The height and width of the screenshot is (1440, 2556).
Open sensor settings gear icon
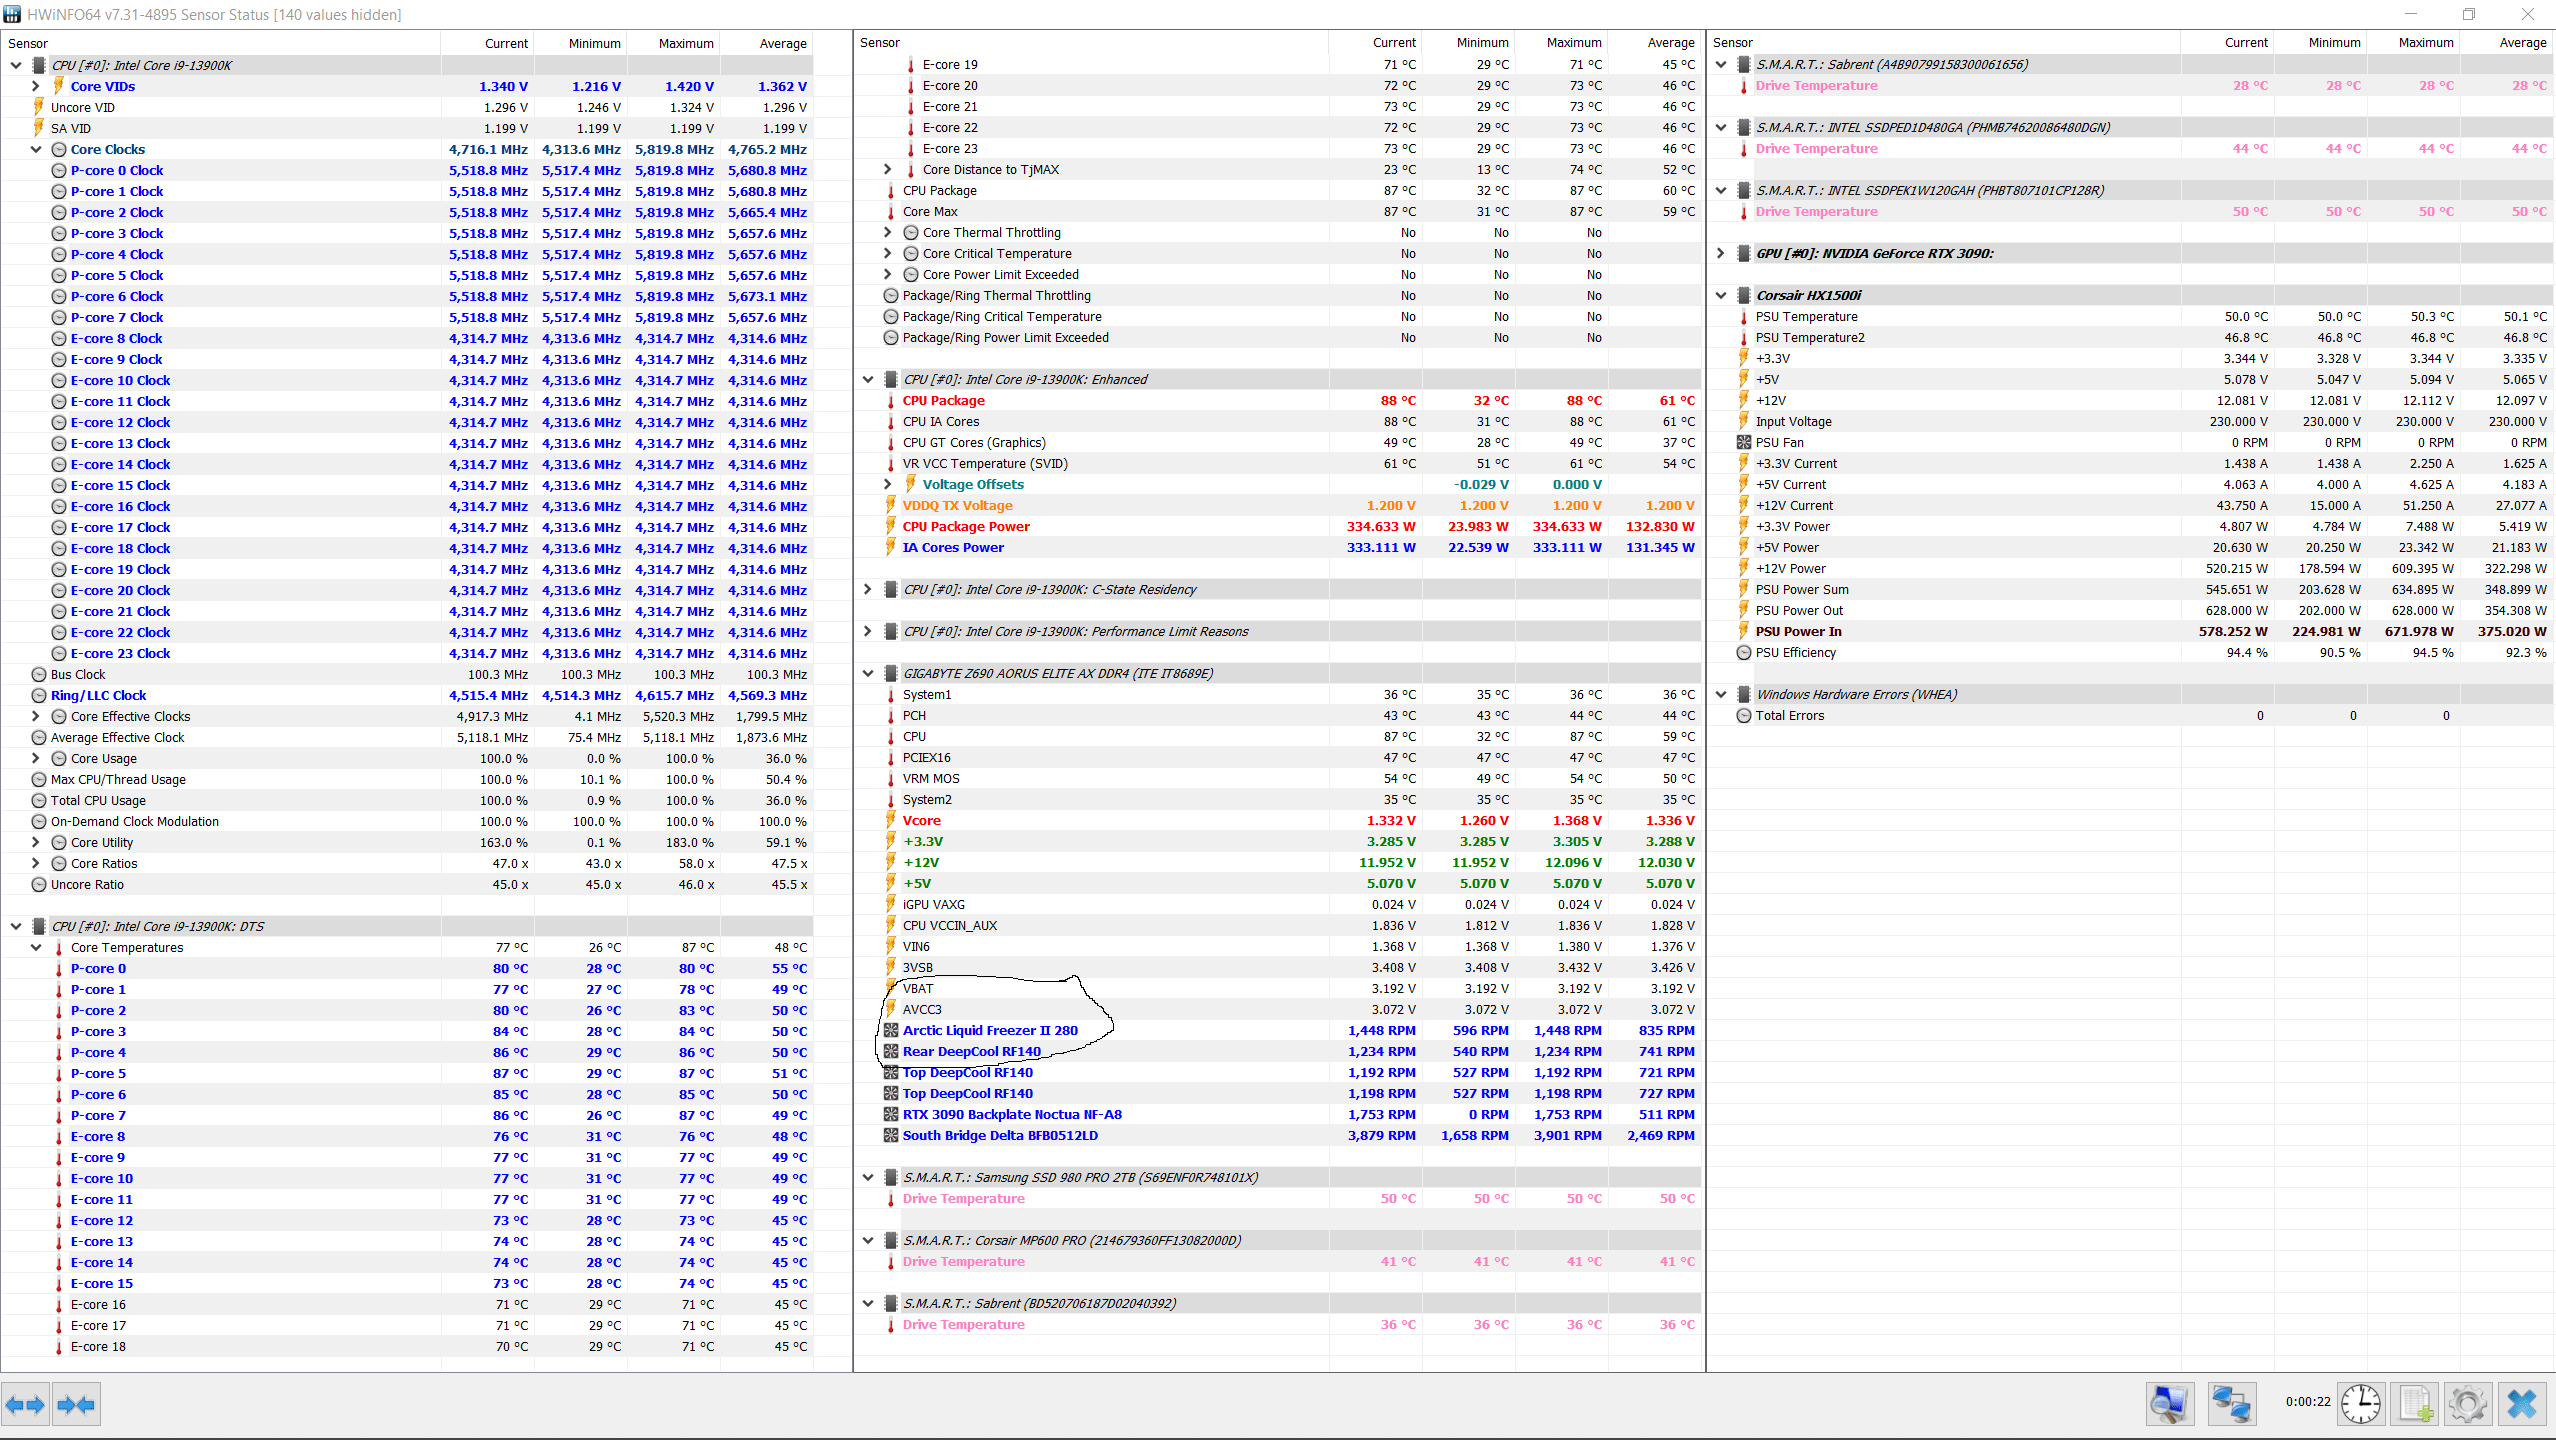(x=2467, y=1404)
